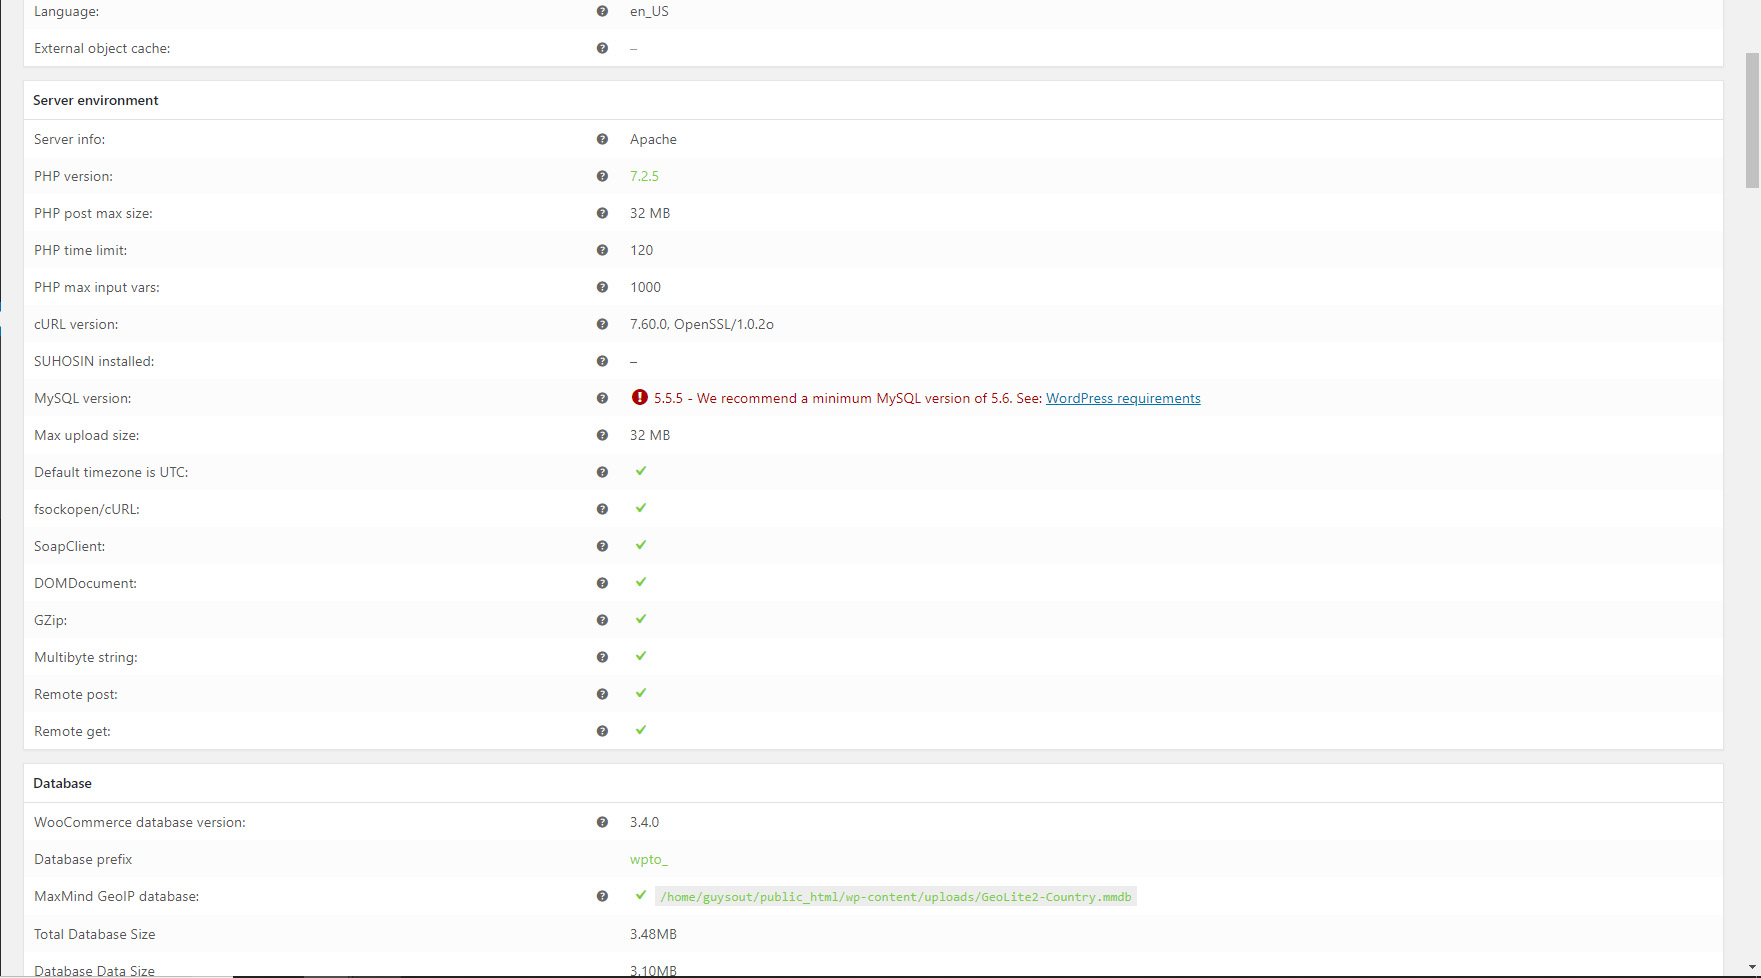Click the checkmark beside Default timezone is UTC
The width and height of the screenshot is (1761, 978).
640,471
